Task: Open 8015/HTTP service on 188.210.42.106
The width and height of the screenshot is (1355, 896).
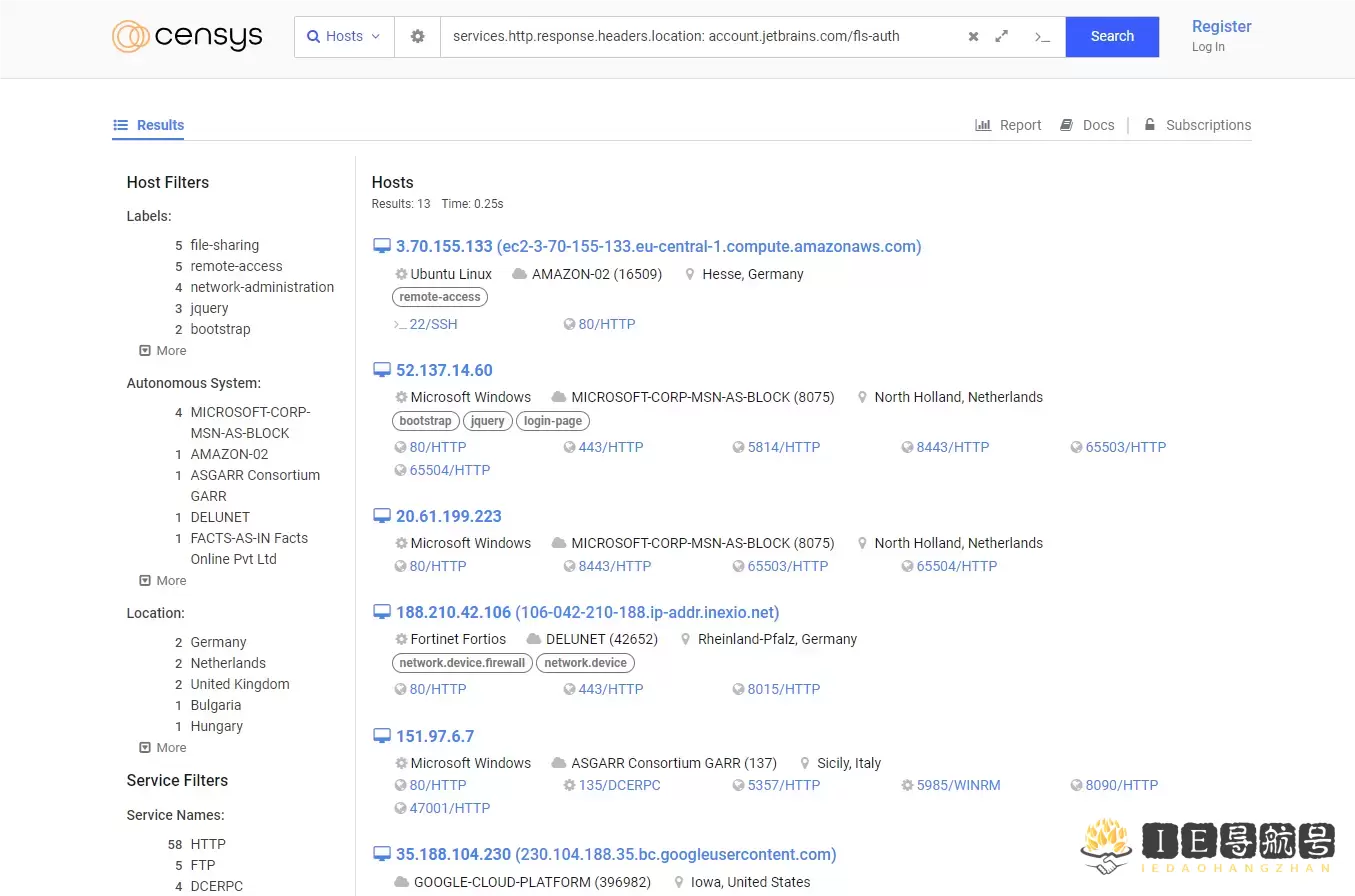Action: (x=776, y=689)
